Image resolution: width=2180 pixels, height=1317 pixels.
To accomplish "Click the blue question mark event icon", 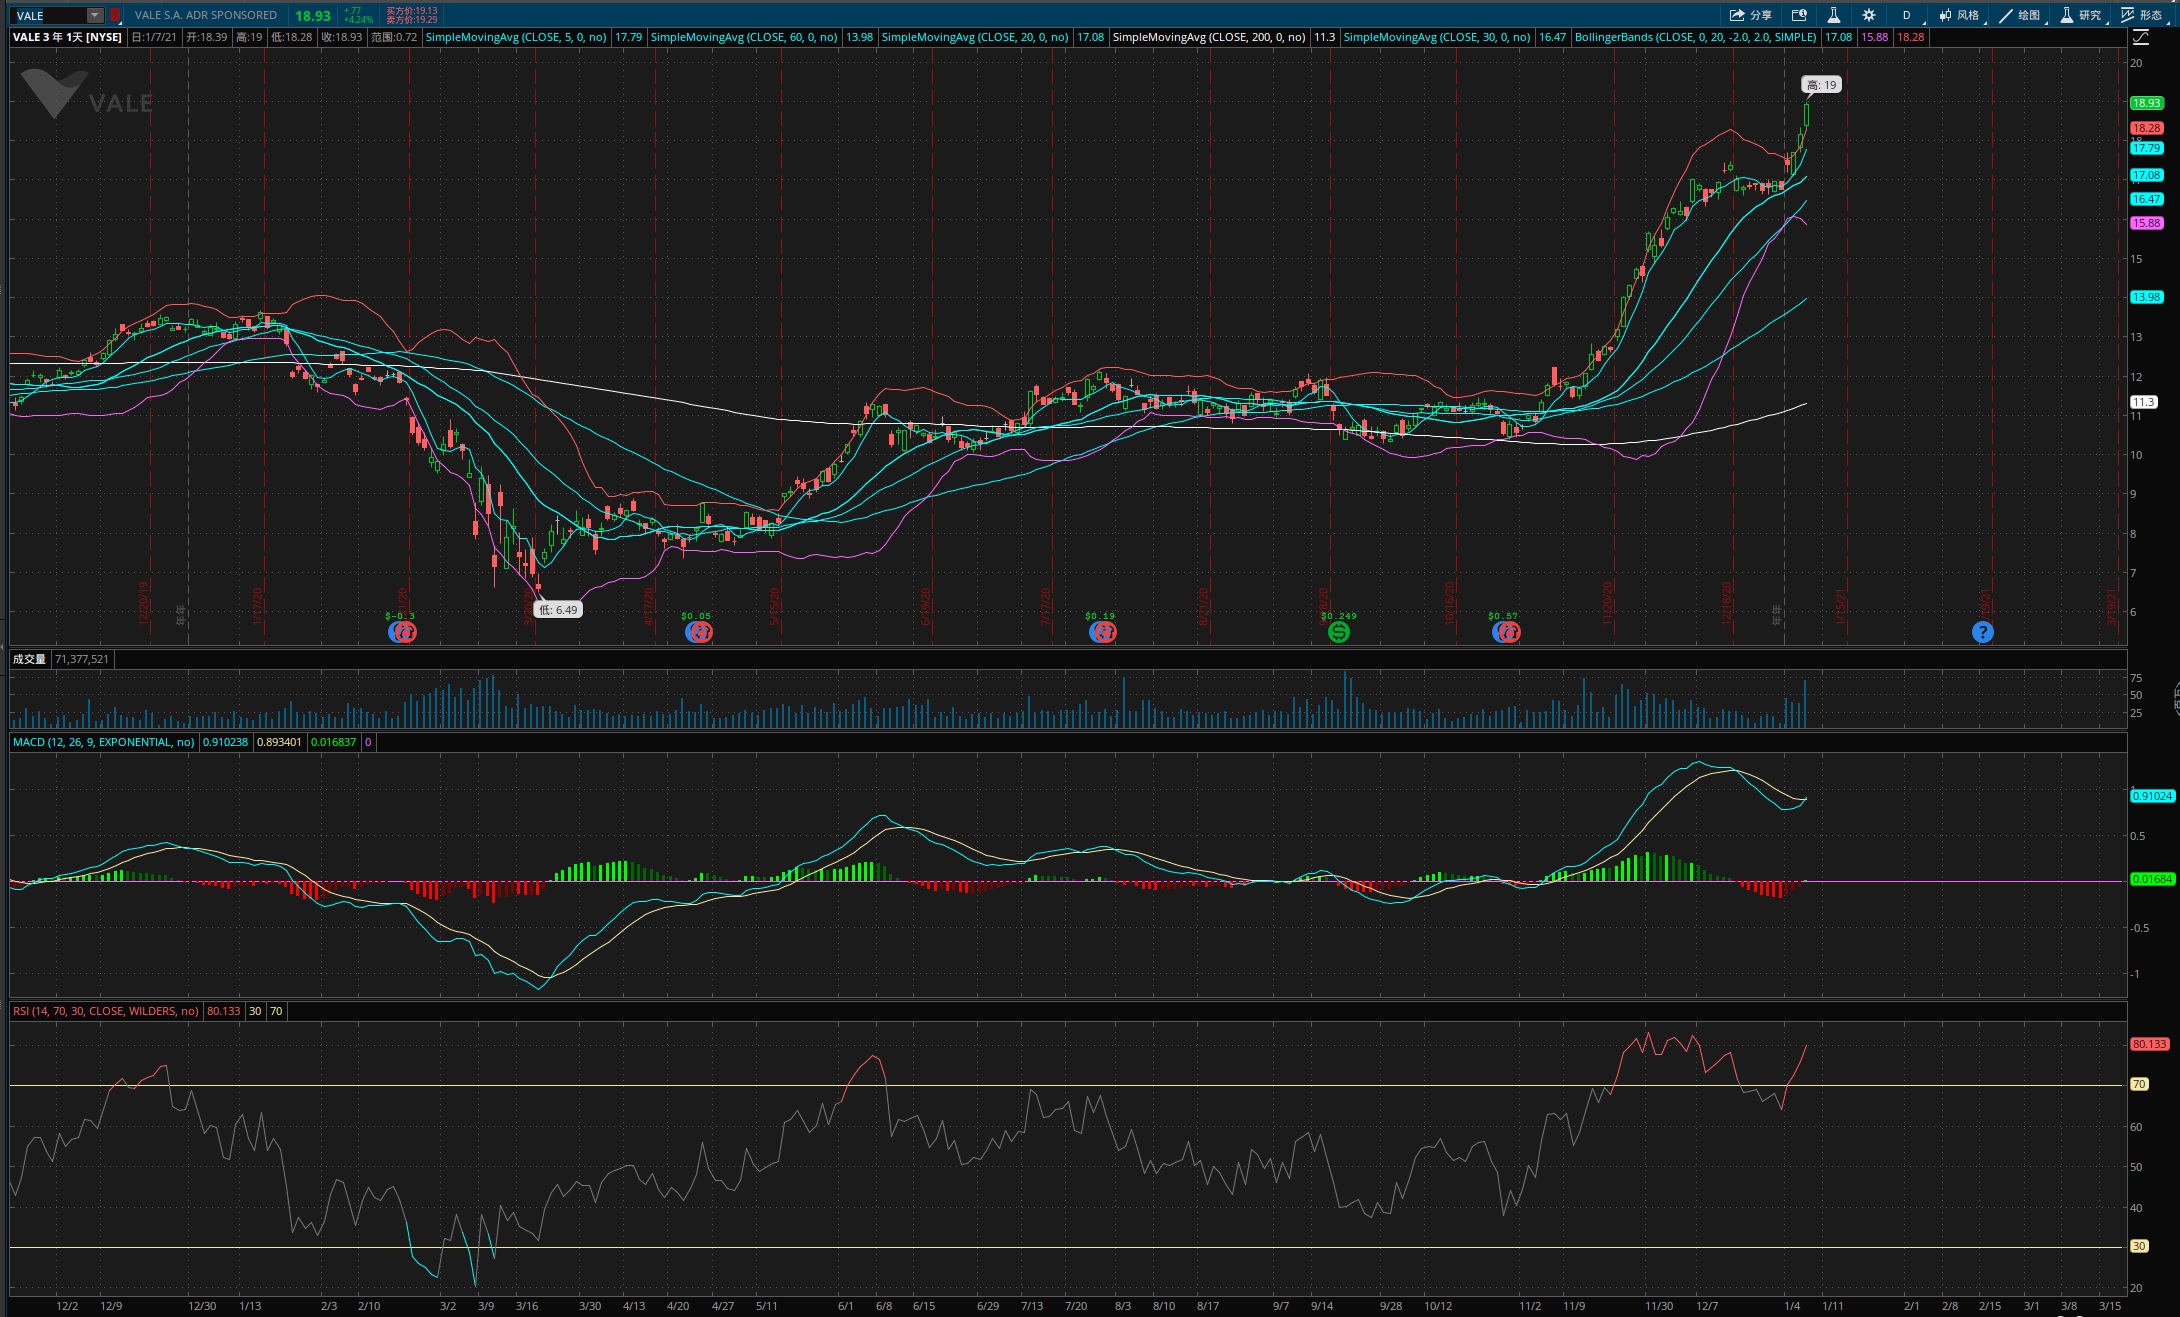I will tap(1982, 632).
